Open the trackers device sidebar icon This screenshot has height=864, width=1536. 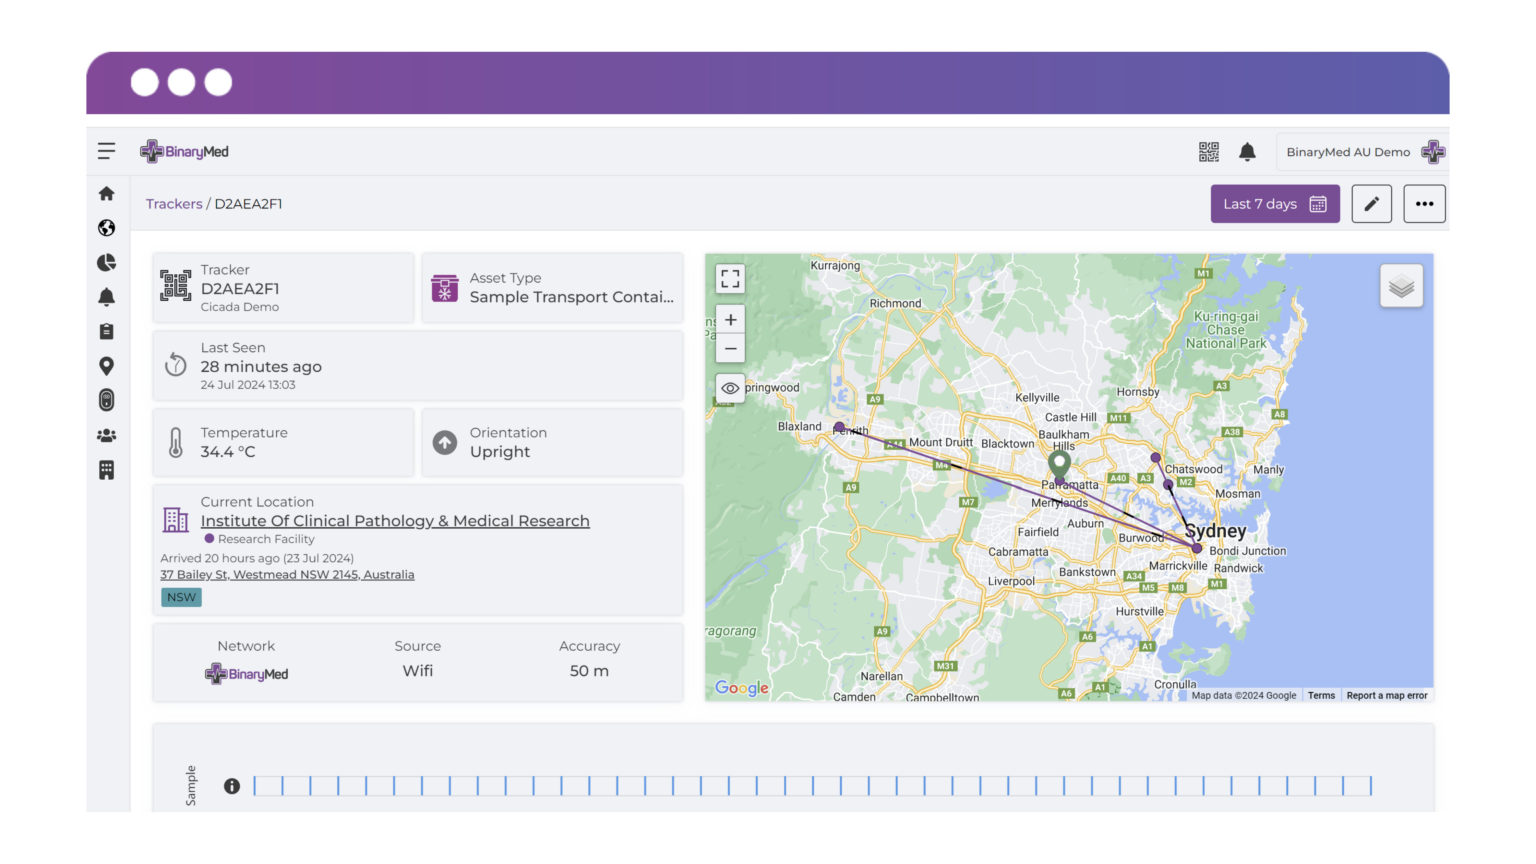pyautogui.click(x=107, y=399)
